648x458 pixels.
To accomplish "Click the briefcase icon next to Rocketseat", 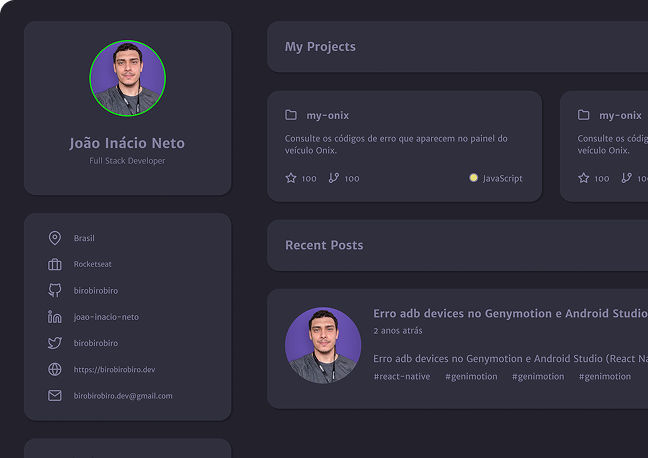I will click(55, 264).
